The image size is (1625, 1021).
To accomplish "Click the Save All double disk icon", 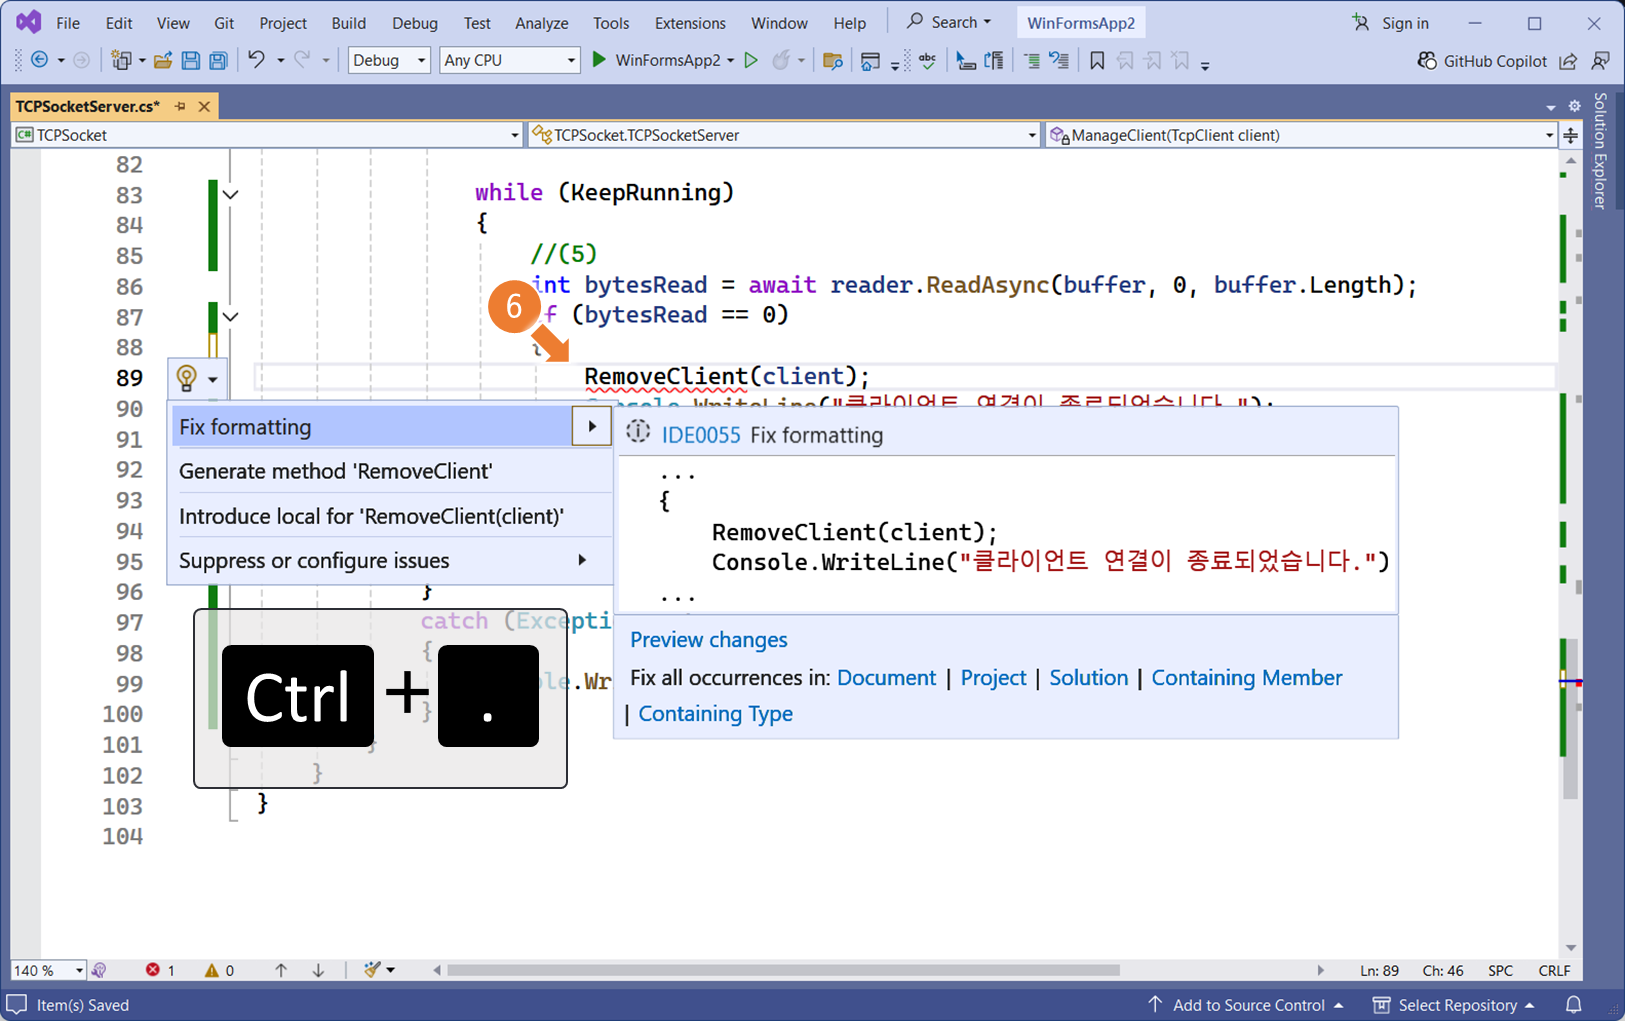I will [217, 60].
